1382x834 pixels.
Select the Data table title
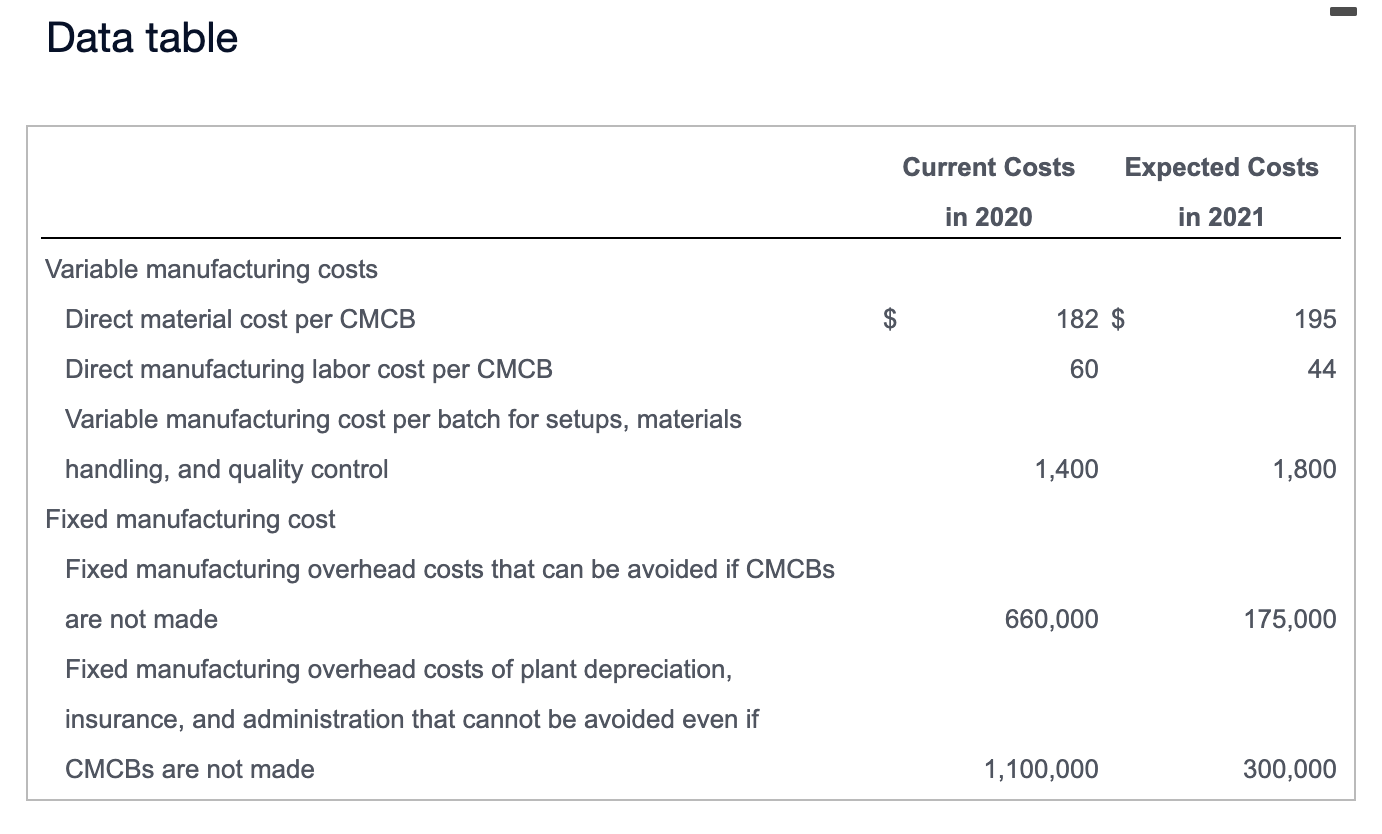142,37
